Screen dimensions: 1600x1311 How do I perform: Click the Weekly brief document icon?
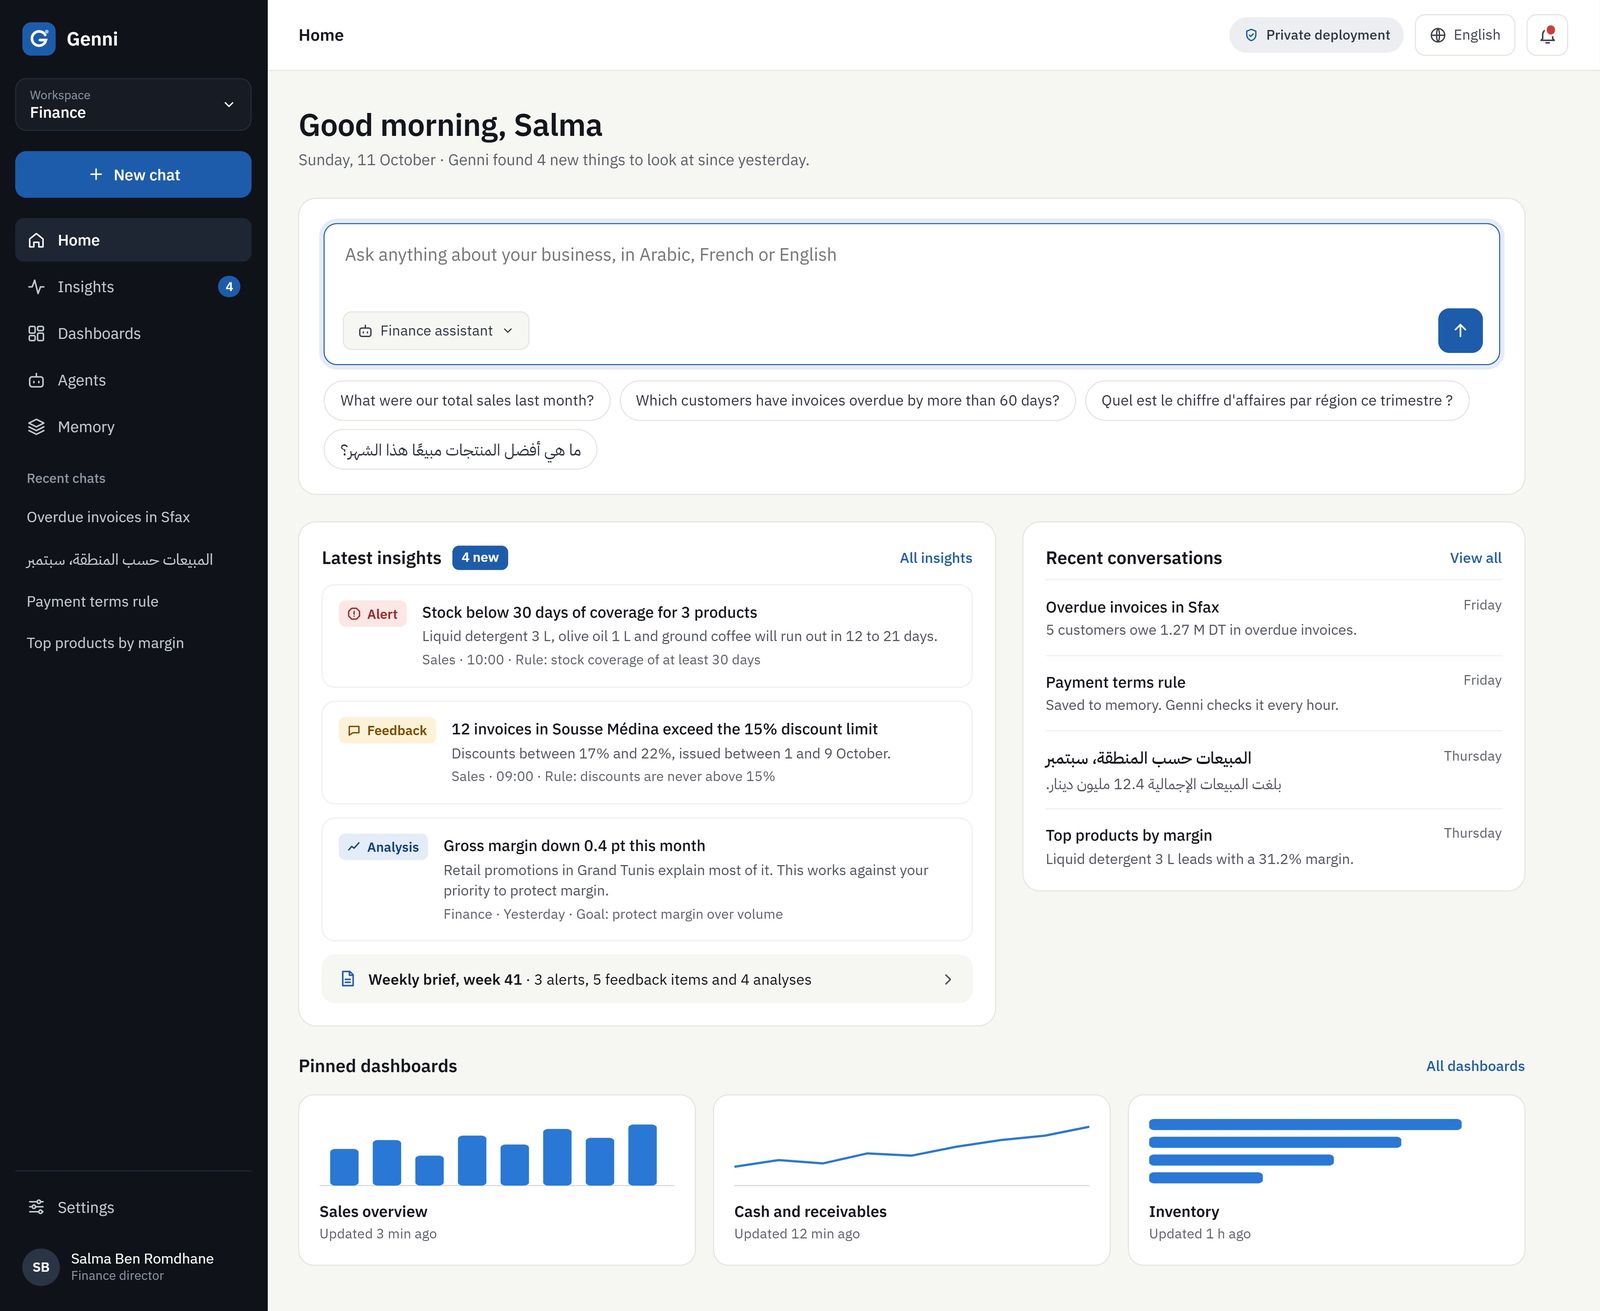coord(348,979)
